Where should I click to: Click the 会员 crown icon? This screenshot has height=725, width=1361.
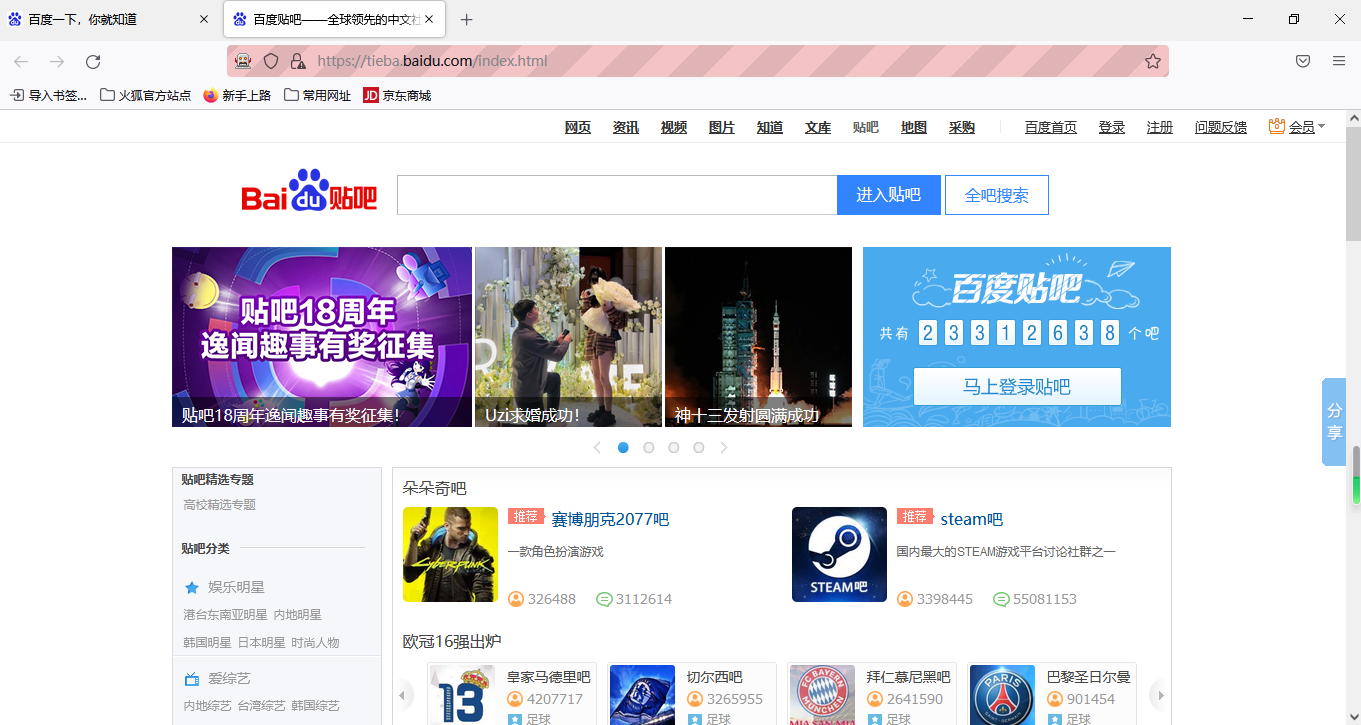(1276, 126)
